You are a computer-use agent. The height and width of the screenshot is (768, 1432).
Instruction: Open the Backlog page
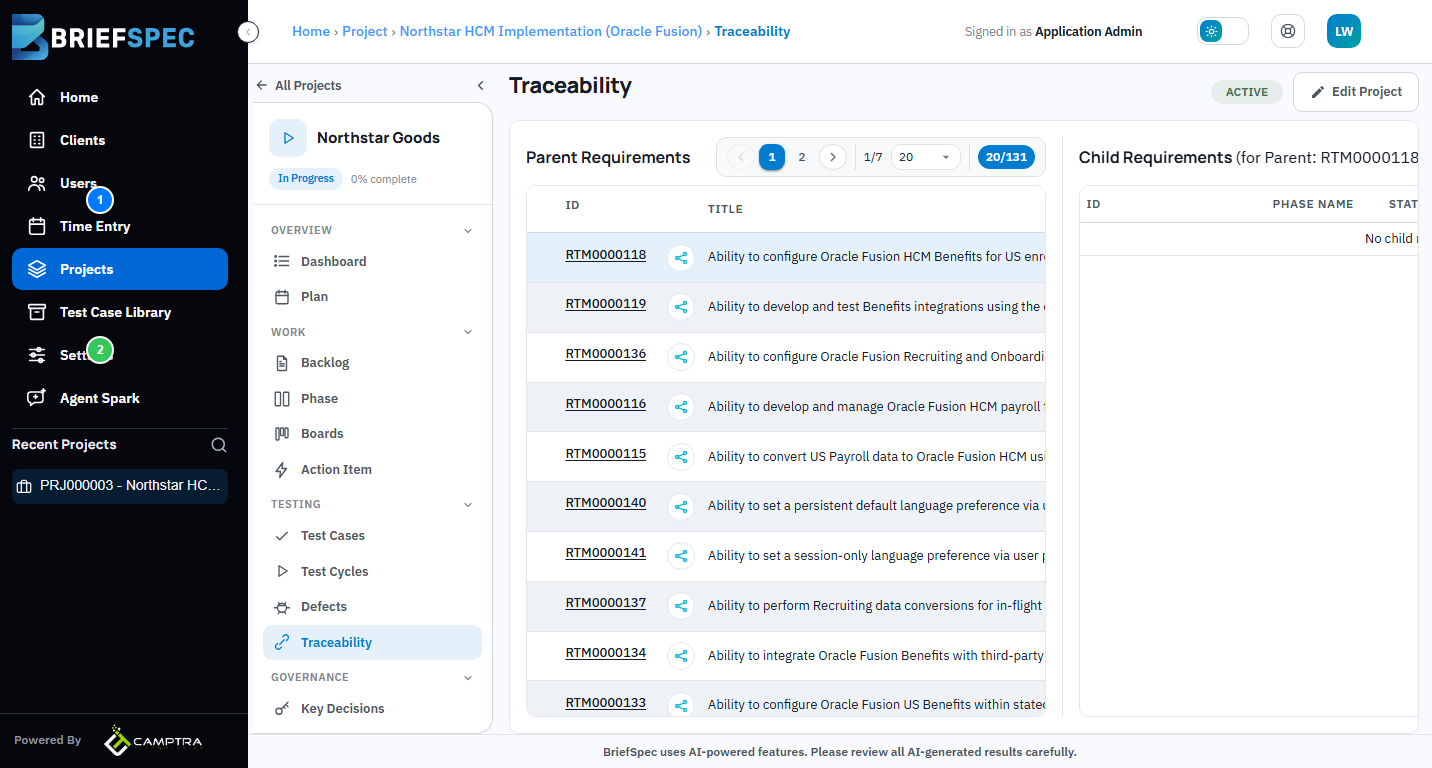(x=372, y=363)
